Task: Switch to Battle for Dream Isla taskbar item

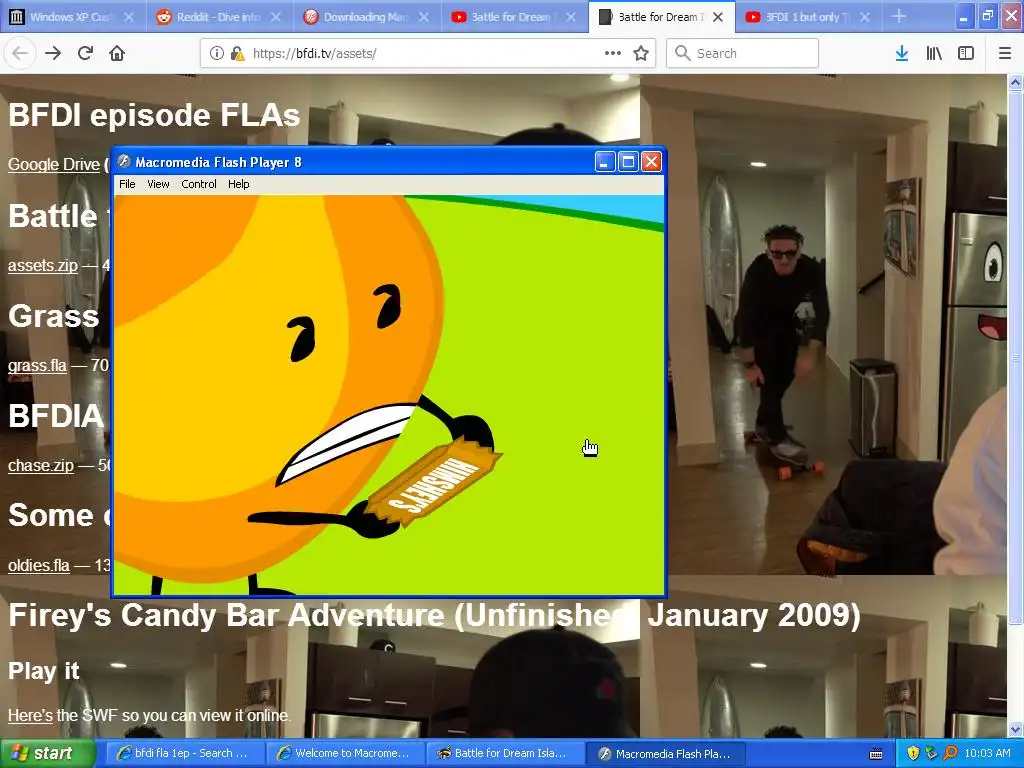Action: click(x=506, y=753)
